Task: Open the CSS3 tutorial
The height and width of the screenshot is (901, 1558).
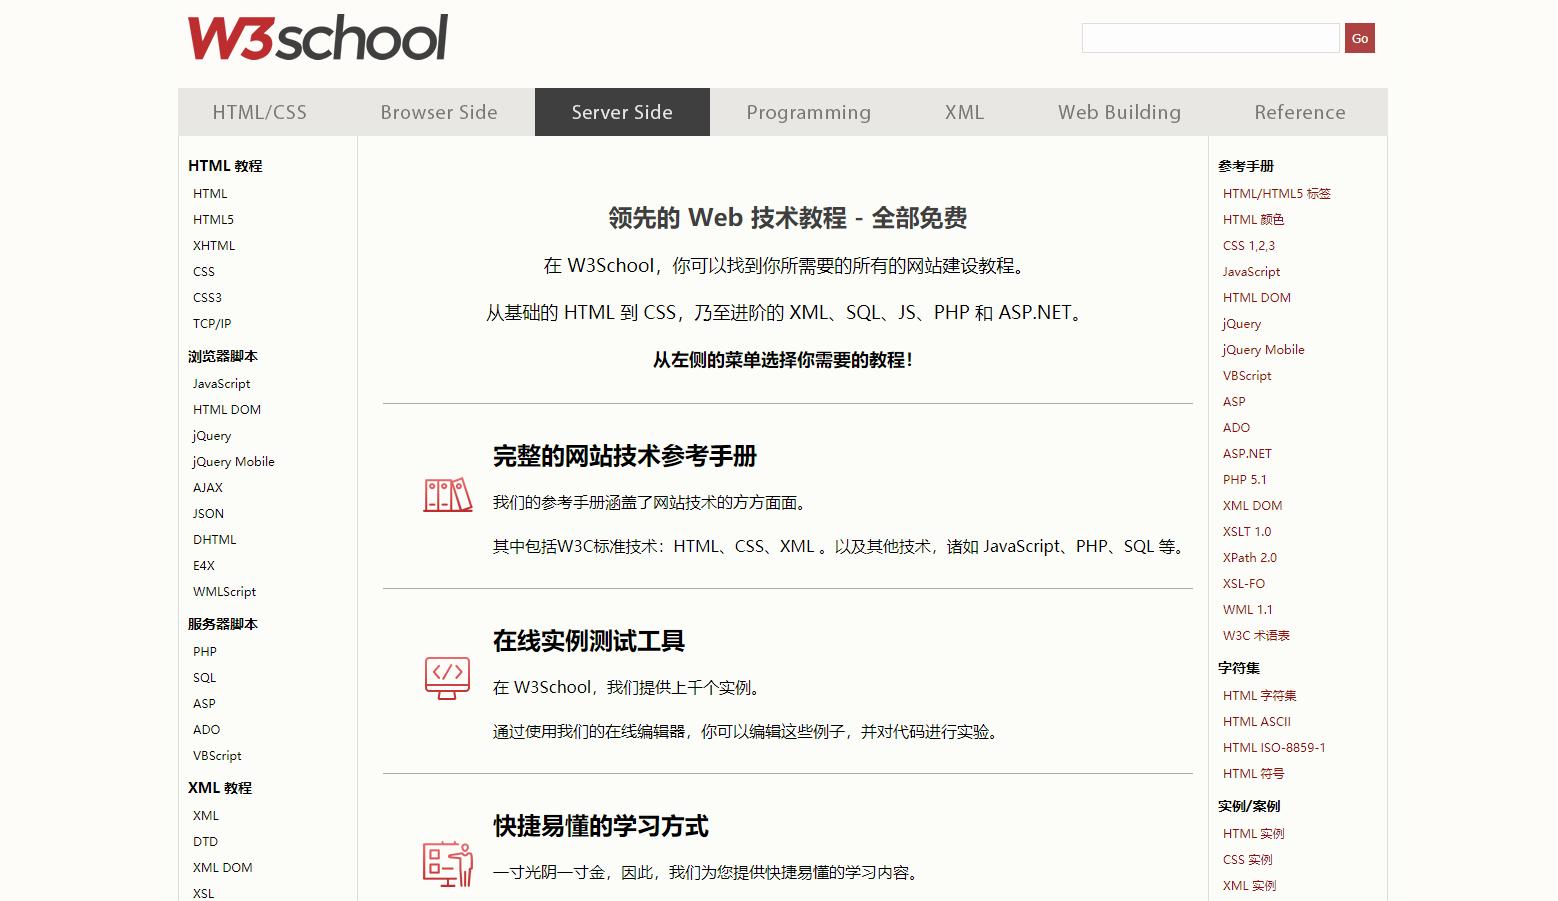Action: point(207,297)
